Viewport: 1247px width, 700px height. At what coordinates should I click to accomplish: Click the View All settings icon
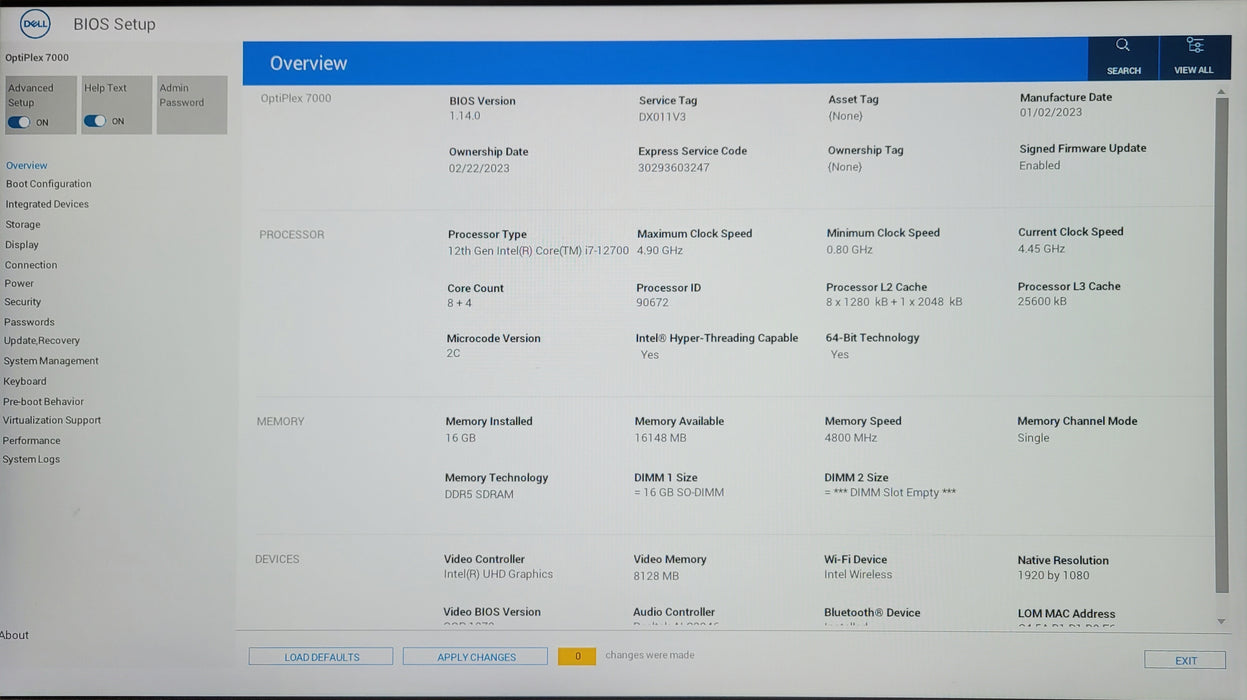tap(1194, 45)
